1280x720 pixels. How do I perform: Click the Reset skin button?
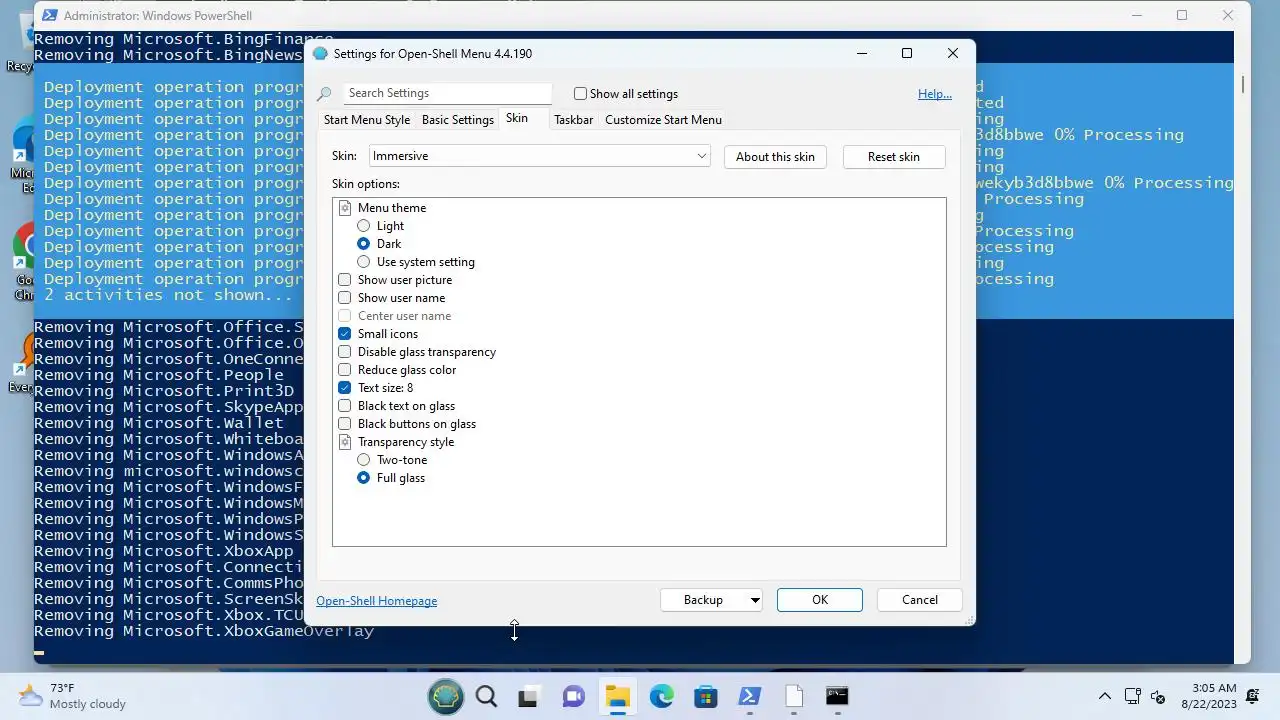(894, 157)
